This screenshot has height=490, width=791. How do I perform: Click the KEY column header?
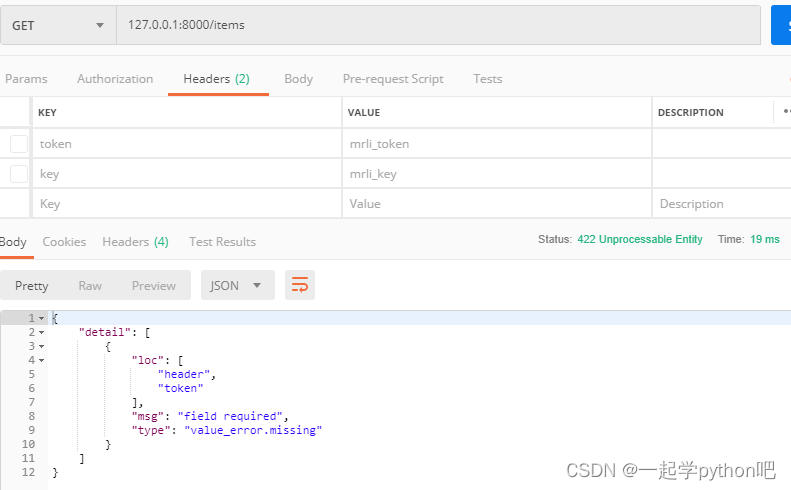click(47, 113)
